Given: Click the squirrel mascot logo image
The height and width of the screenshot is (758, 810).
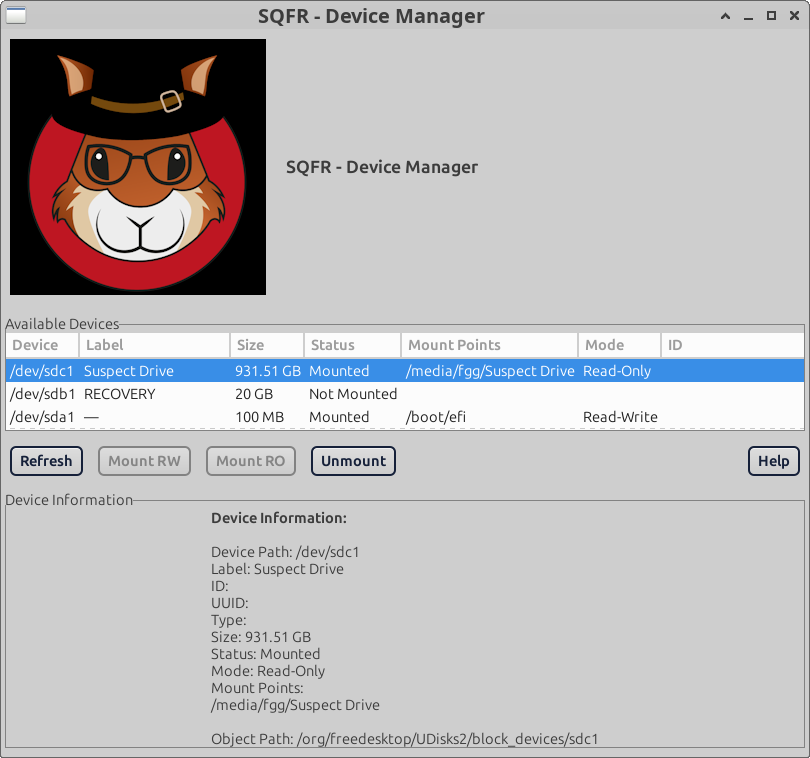Looking at the screenshot, I should click(138, 167).
